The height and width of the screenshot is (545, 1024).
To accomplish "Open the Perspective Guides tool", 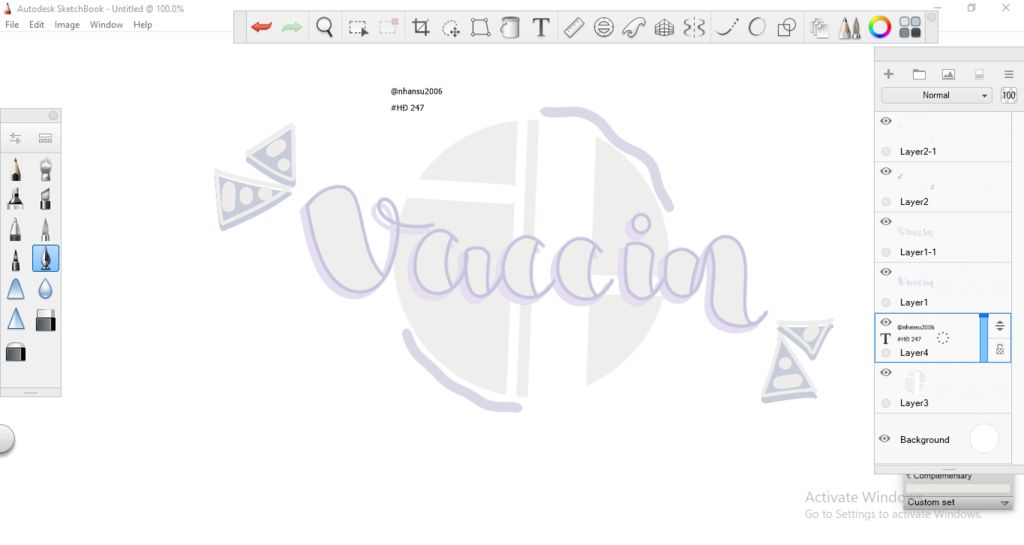I will (664, 27).
